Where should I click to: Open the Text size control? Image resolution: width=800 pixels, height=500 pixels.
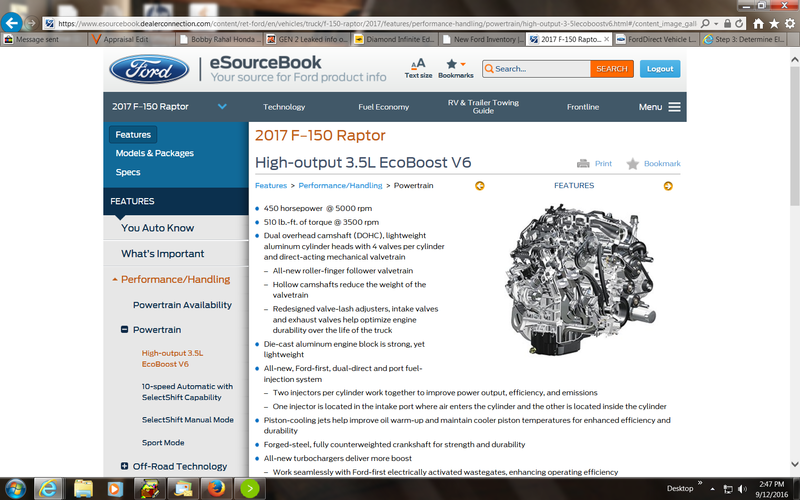[x=418, y=65]
